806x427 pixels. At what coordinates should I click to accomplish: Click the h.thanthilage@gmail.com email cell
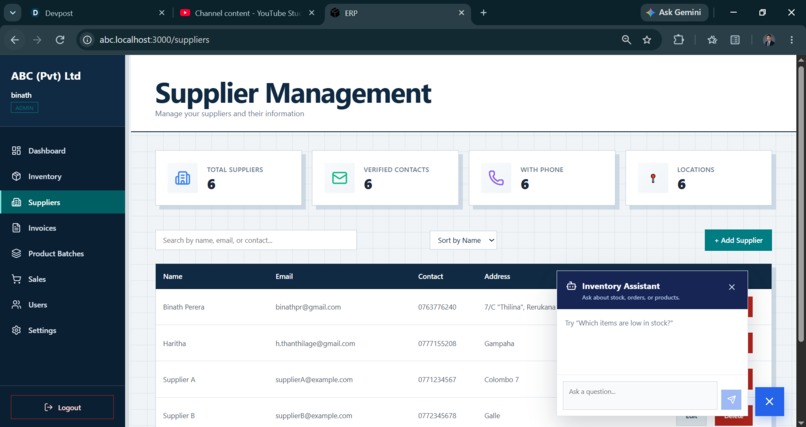(315, 343)
